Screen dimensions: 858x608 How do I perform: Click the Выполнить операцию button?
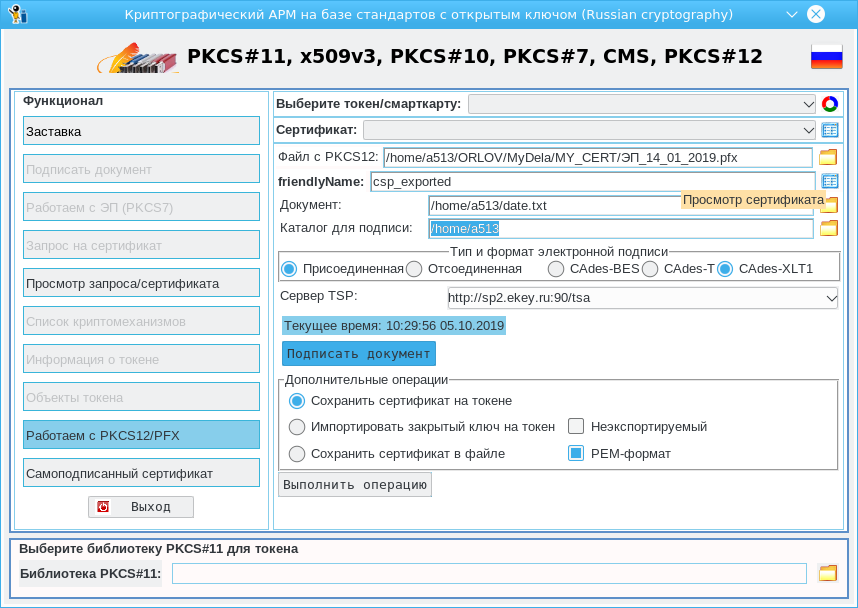(355, 485)
